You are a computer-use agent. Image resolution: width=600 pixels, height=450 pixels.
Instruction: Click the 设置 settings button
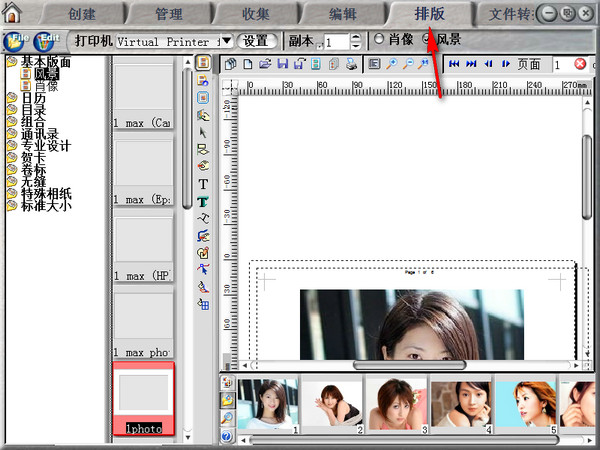click(257, 41)
